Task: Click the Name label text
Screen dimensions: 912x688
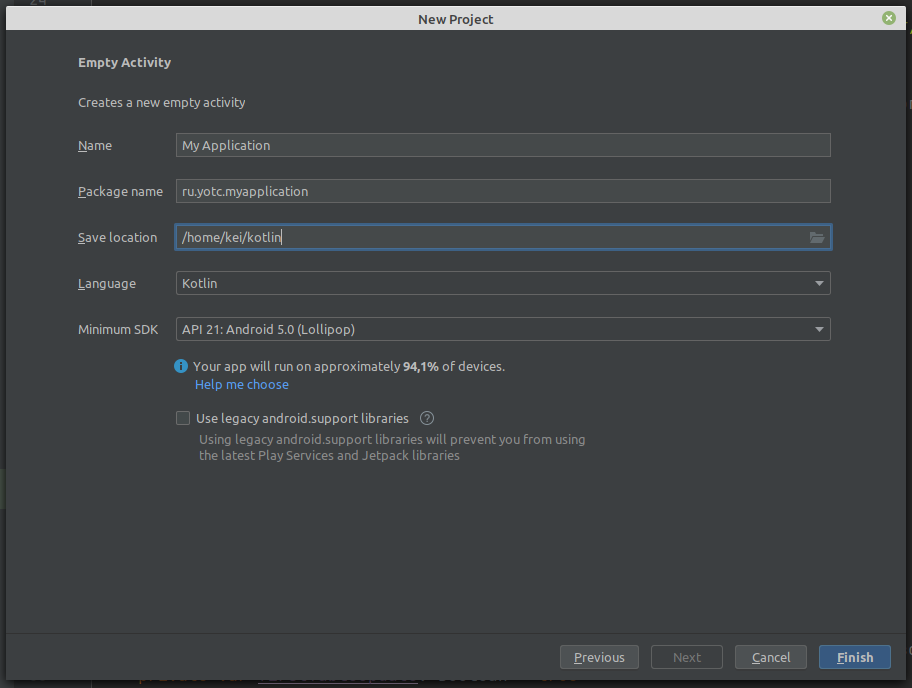Action: 95,145
